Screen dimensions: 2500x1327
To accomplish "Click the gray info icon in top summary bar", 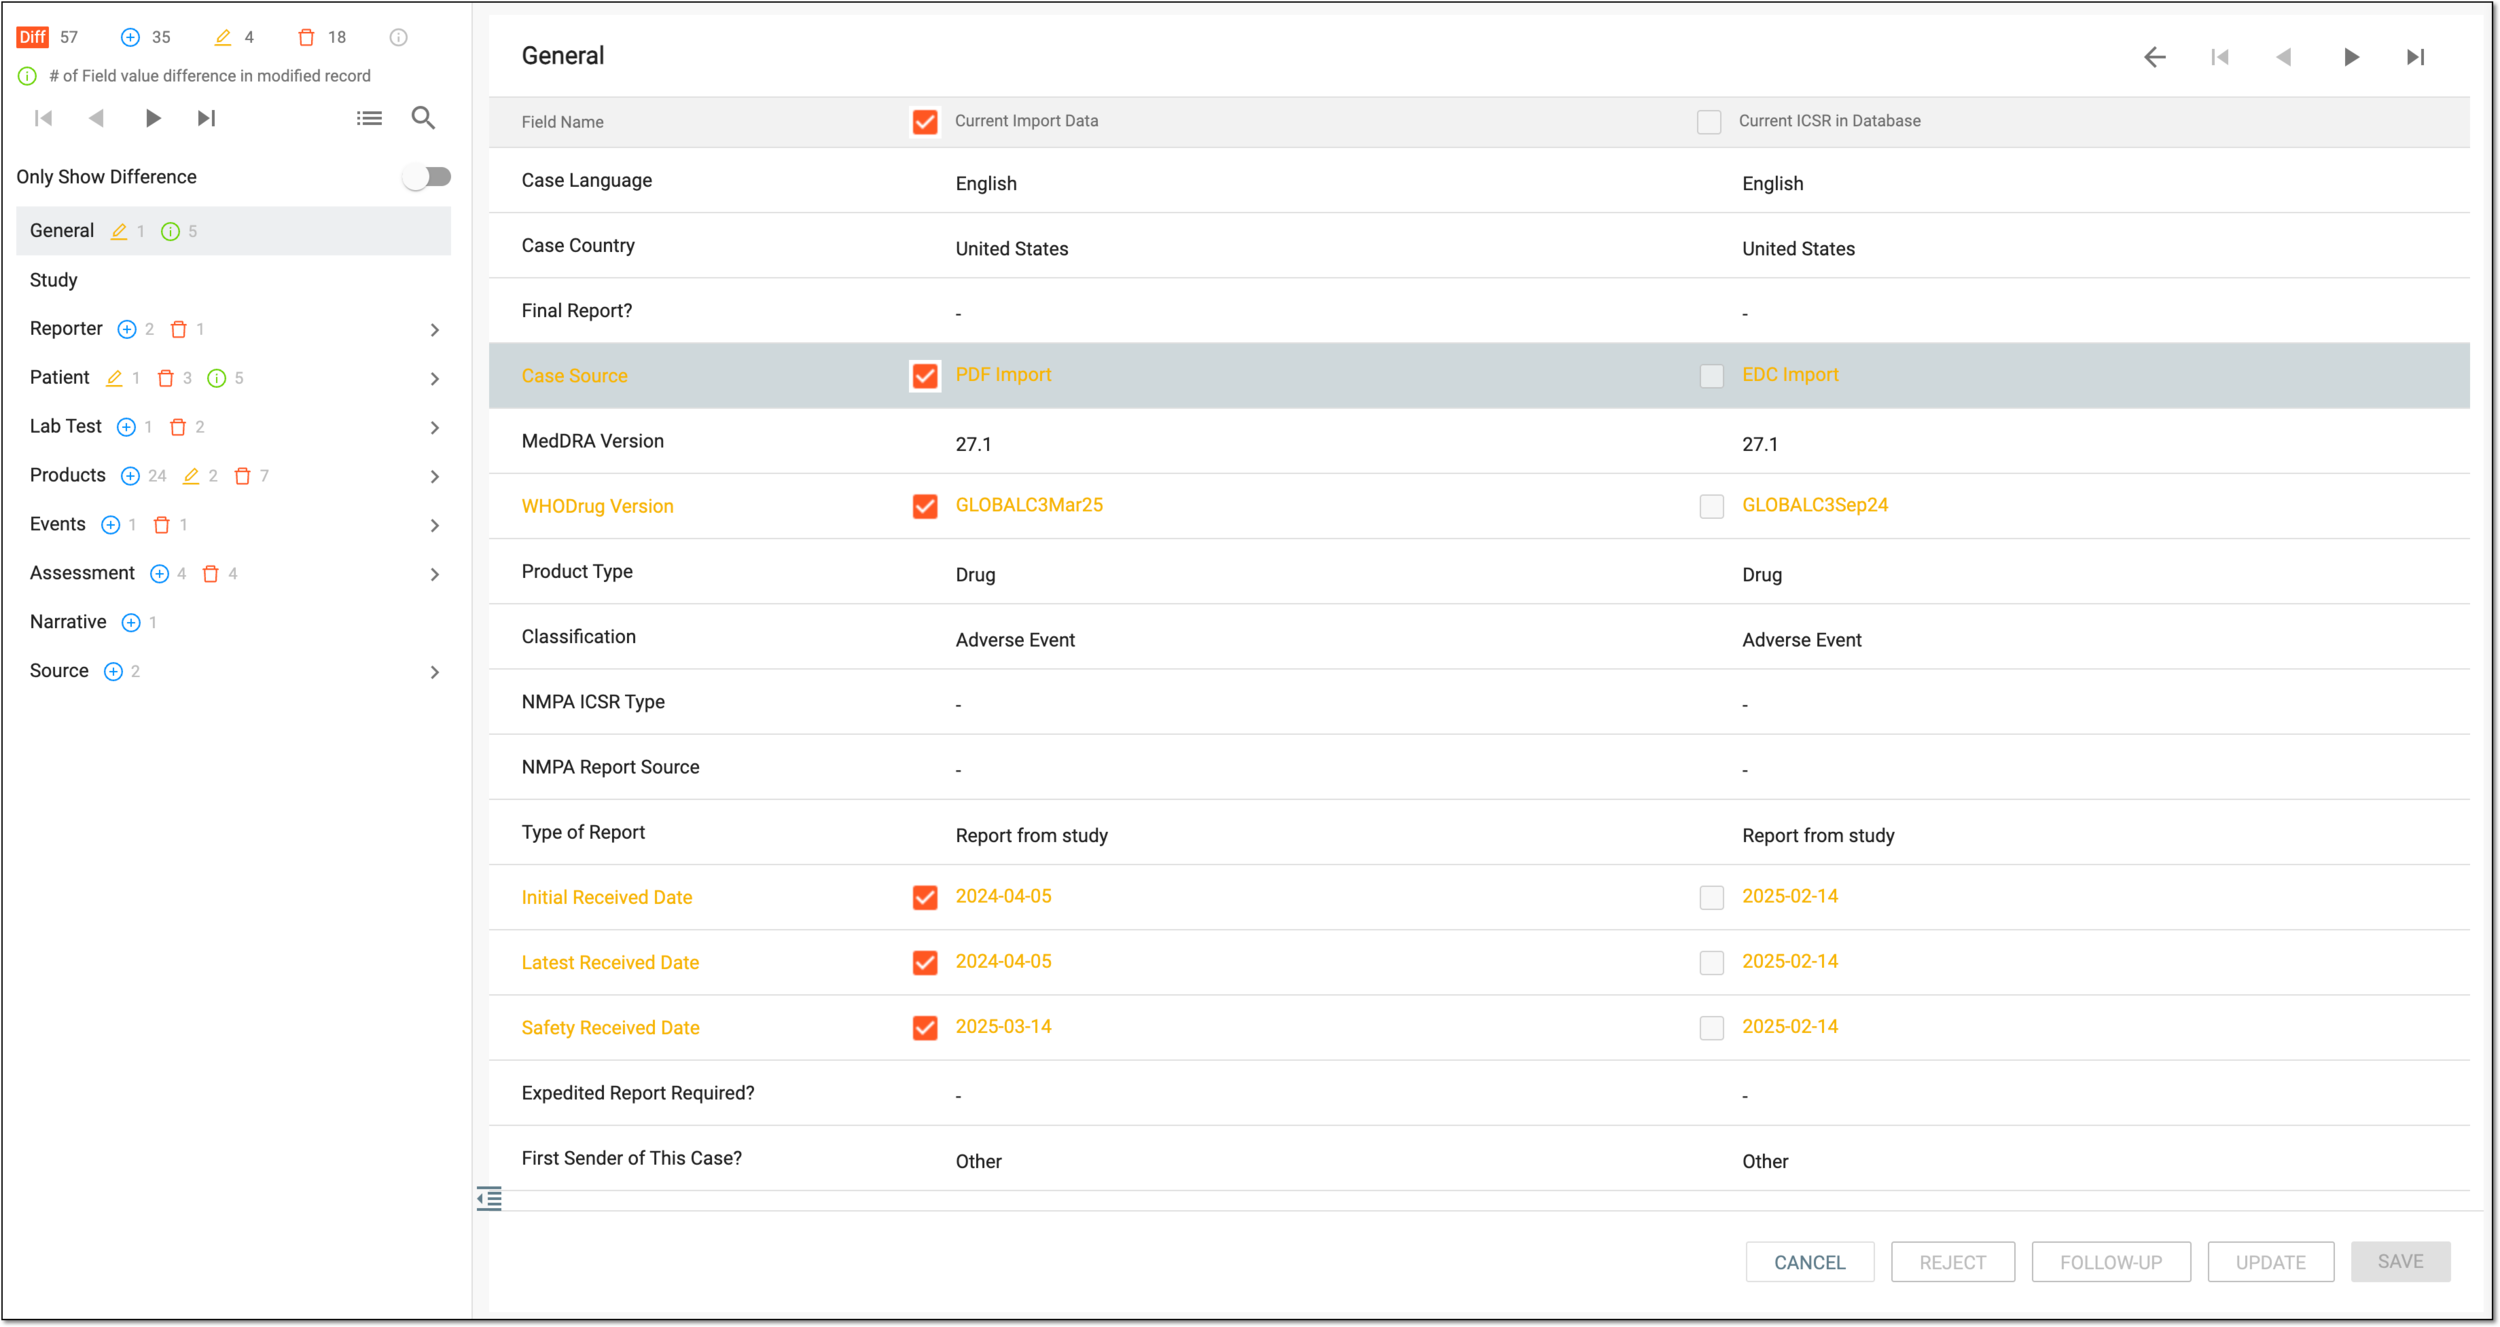I will (398, 37).
